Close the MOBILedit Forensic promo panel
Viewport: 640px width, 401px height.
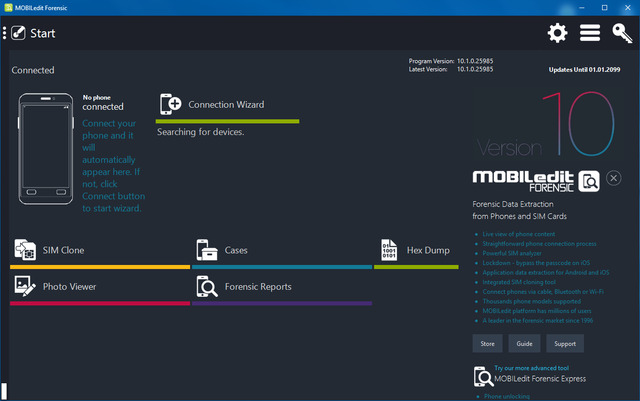613,178
